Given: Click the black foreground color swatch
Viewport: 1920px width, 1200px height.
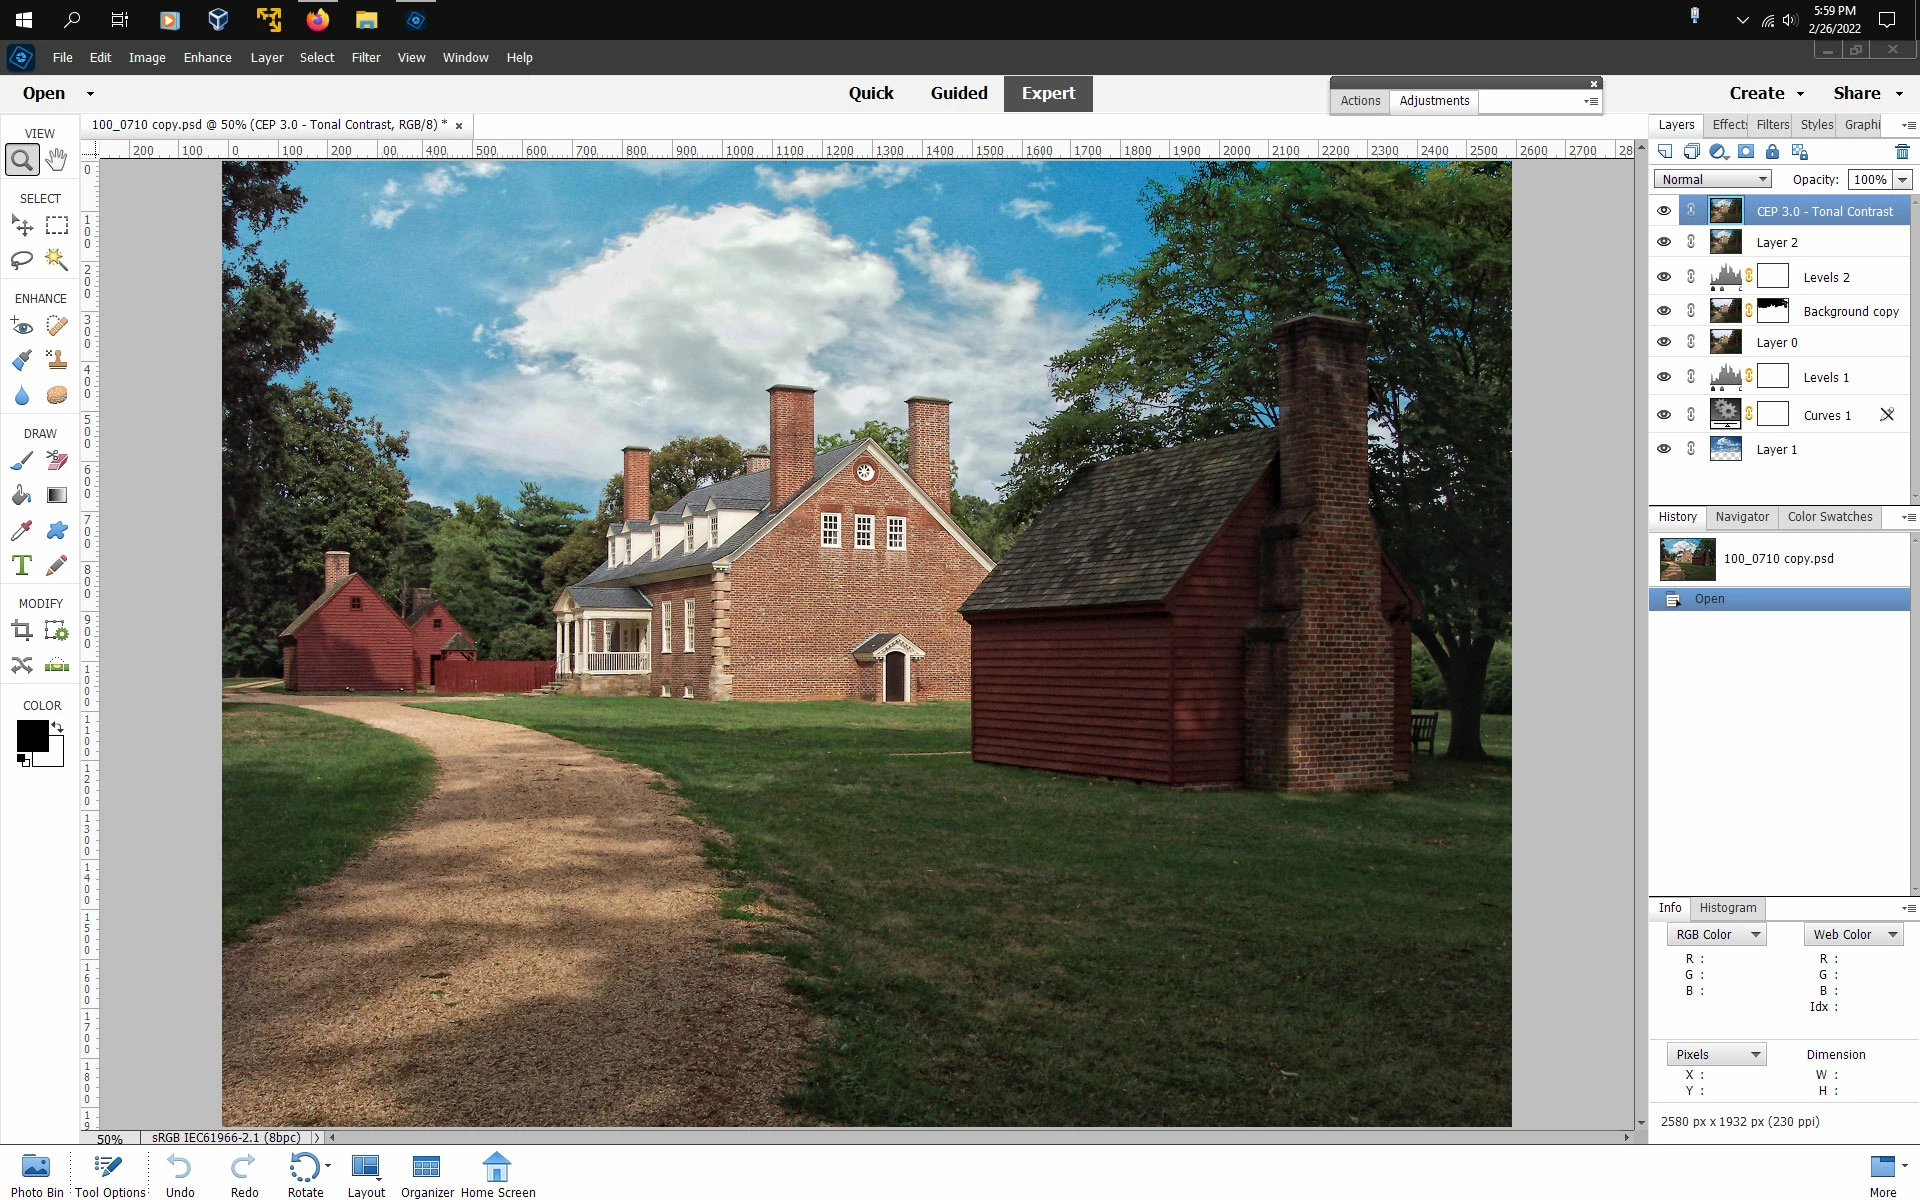Looking at the screenshot, I should [32, 736].
